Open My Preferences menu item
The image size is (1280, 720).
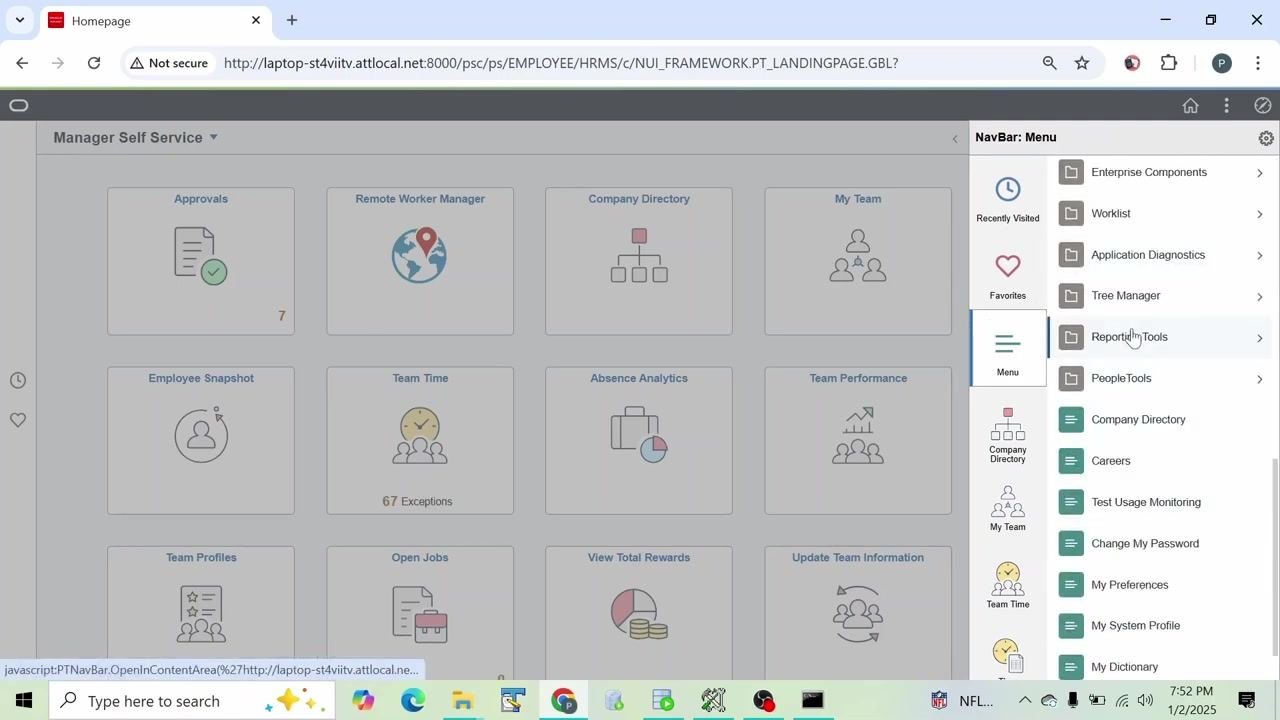pos(1160,585)
